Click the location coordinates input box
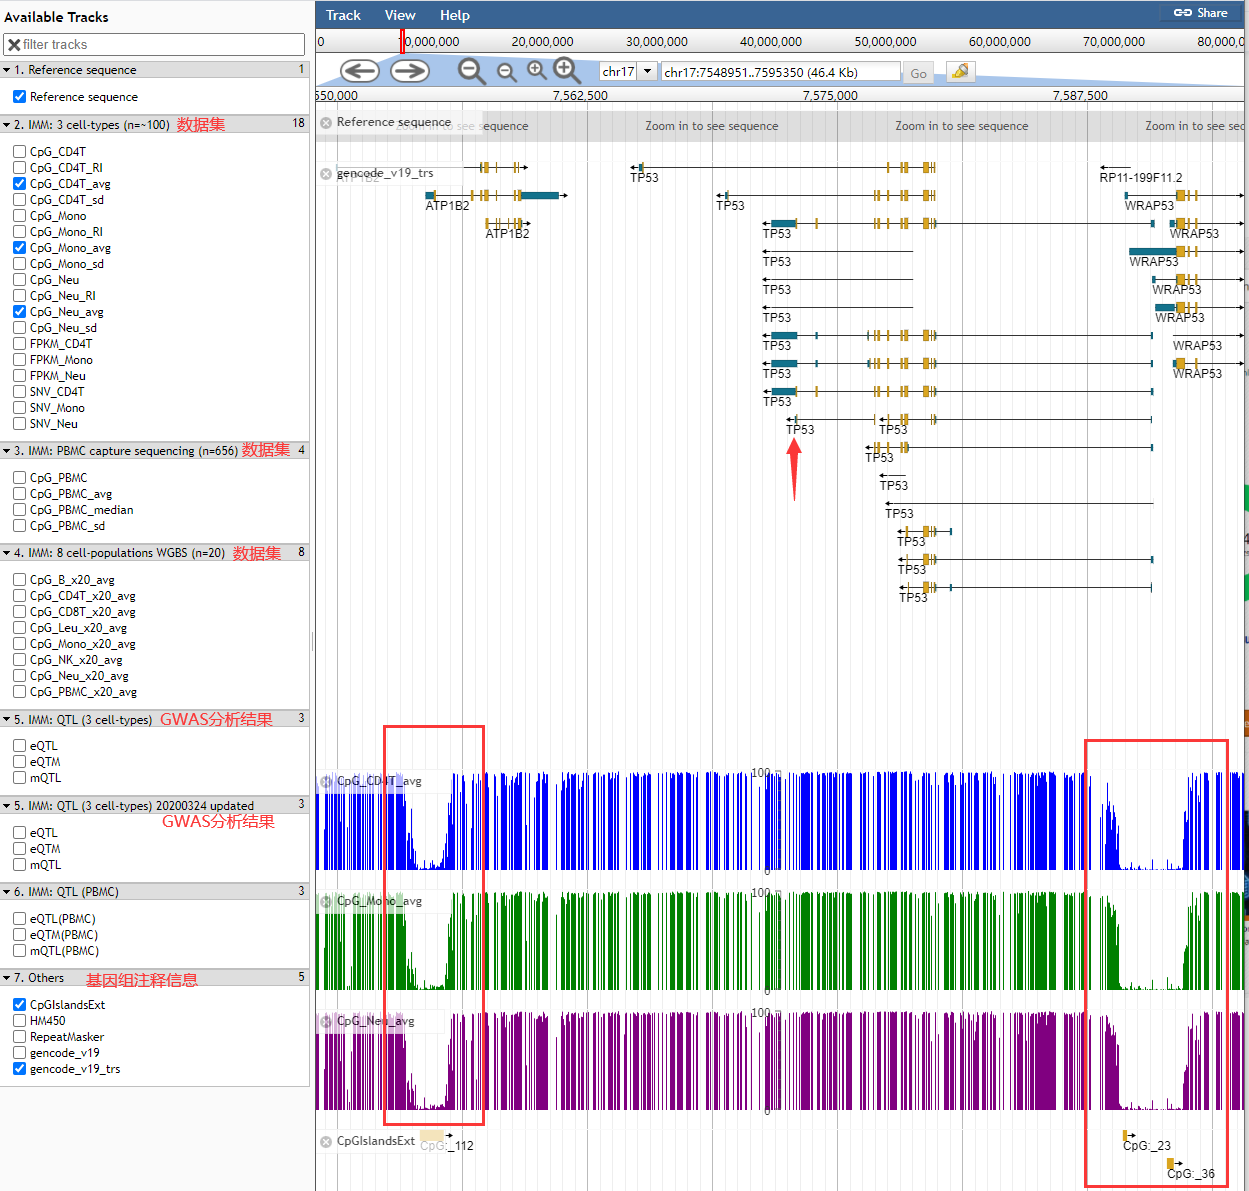Viewport: 1249px width, 1191px height. point(780,72)
